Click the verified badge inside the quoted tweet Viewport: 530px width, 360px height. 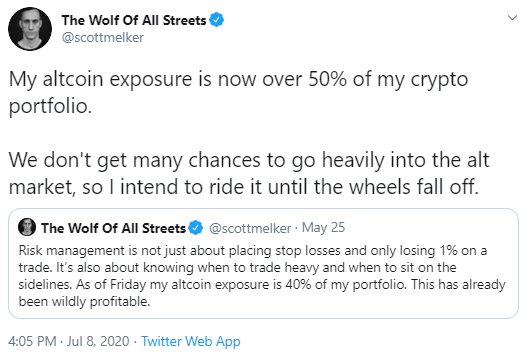[x=195, y=227]
